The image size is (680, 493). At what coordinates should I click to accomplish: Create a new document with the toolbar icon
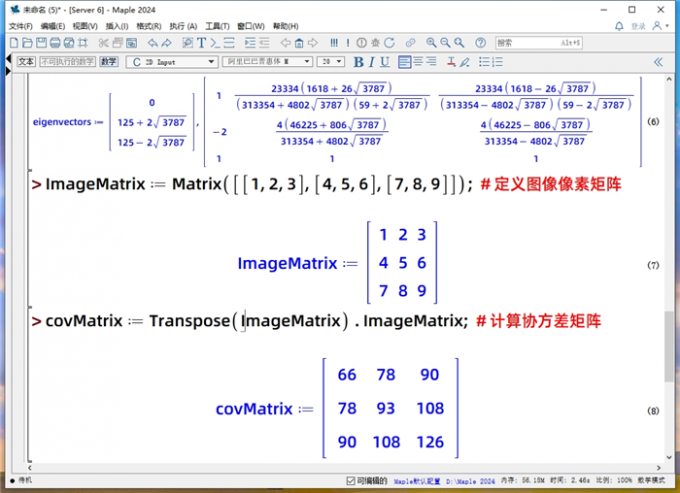point(14,42)
